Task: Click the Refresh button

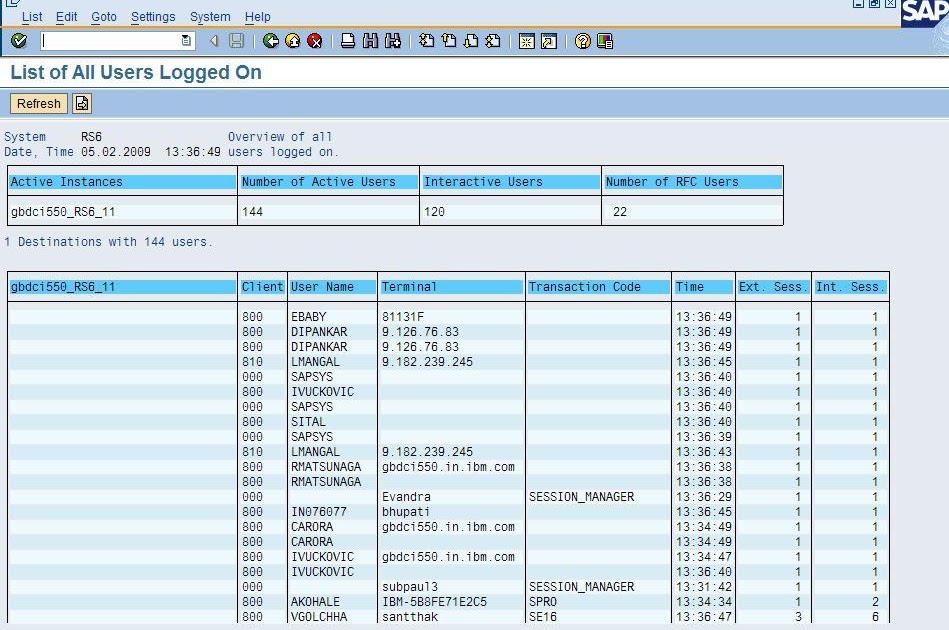Action: [x=38, y=103]
